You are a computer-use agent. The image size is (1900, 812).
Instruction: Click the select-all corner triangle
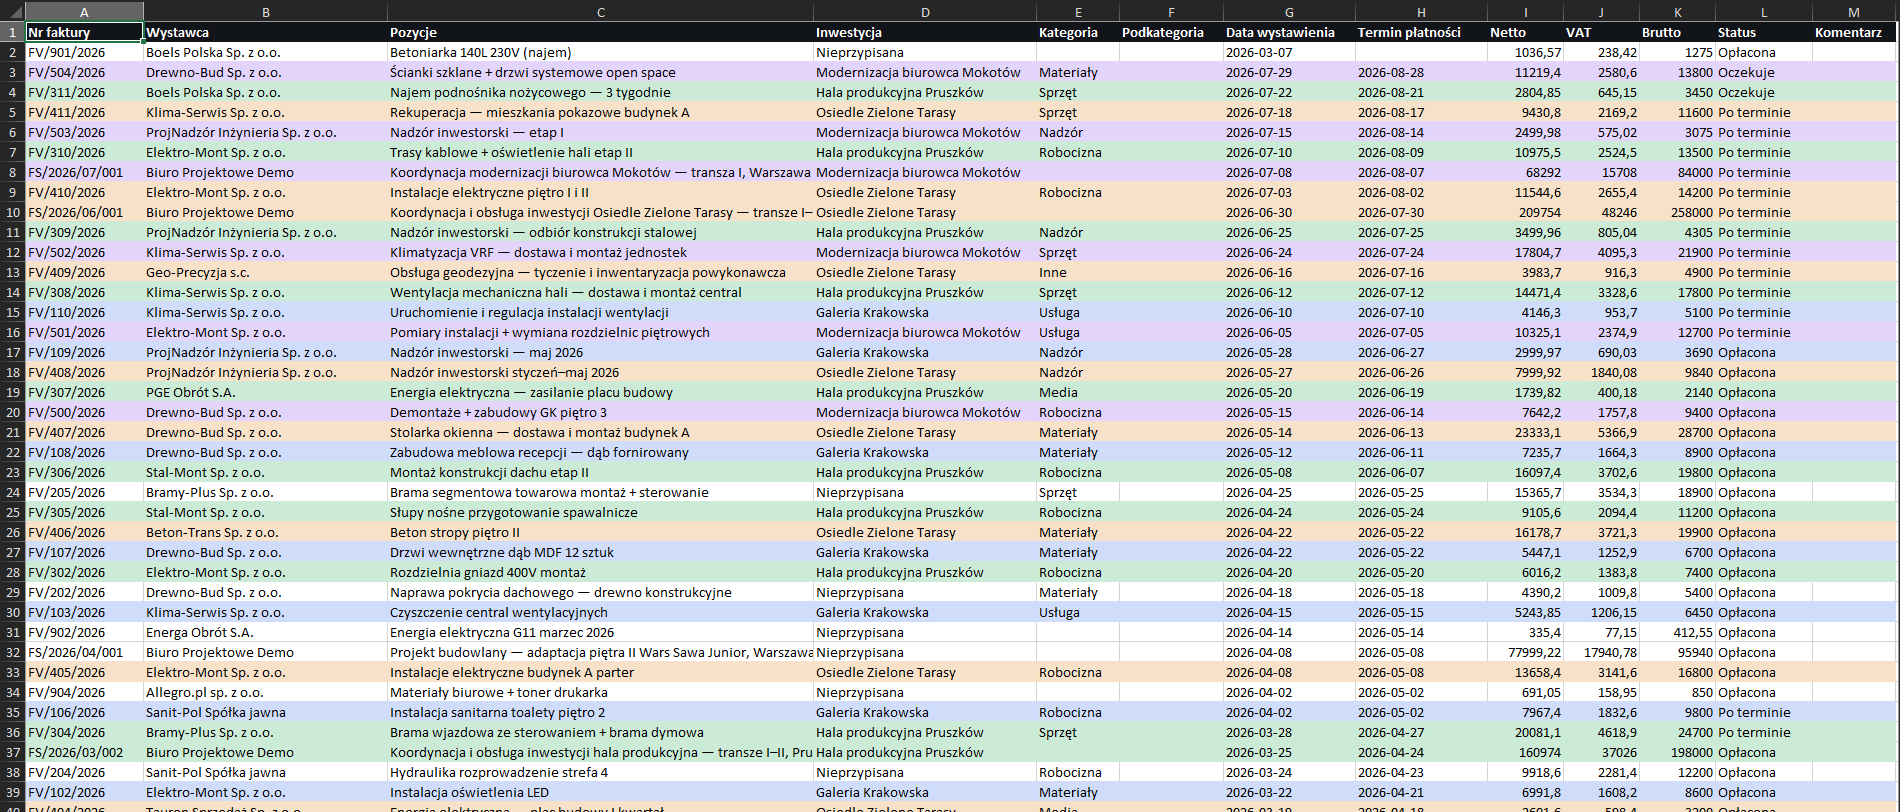pyautogui.click(x=13, y=12)
